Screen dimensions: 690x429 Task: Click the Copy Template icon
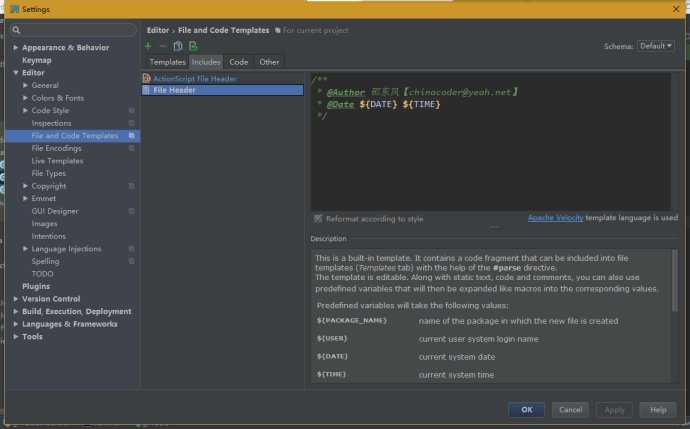(178, 46)
